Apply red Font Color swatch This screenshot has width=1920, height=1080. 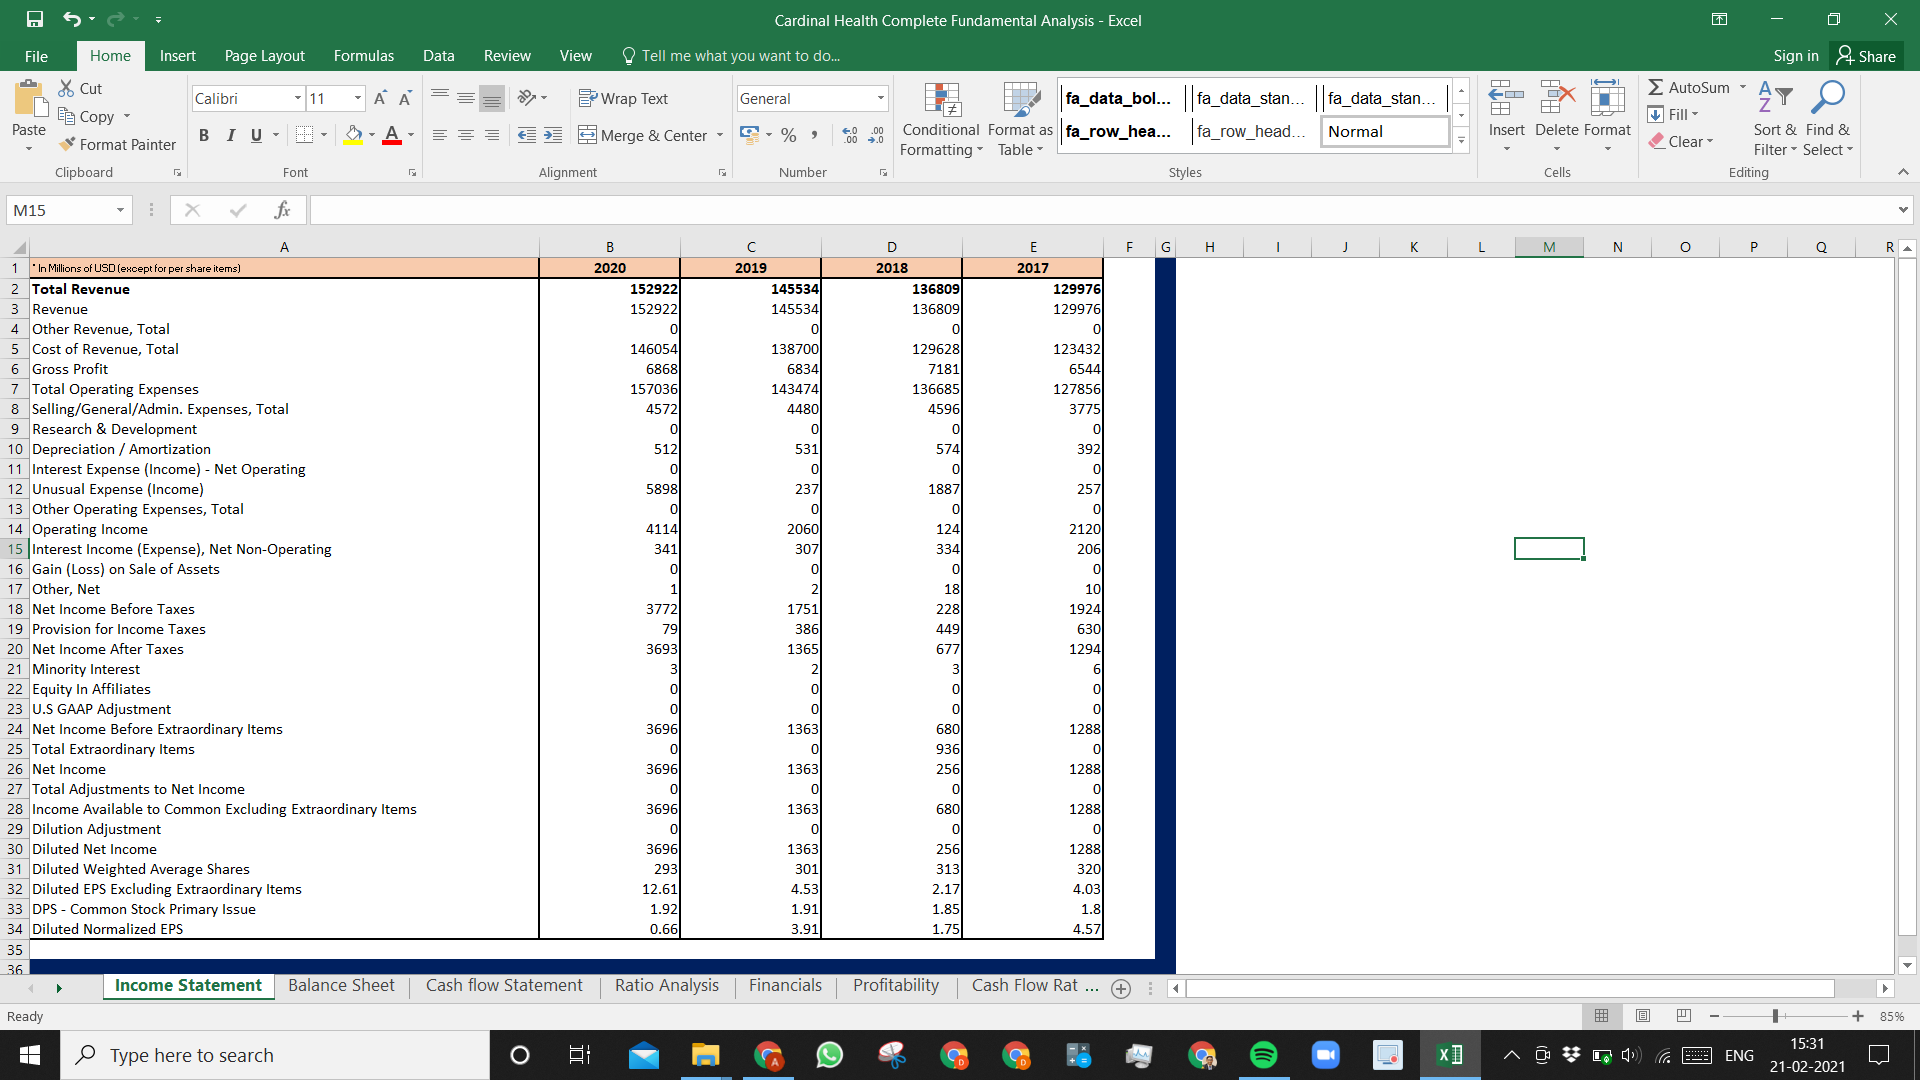[x=392, y=135]
